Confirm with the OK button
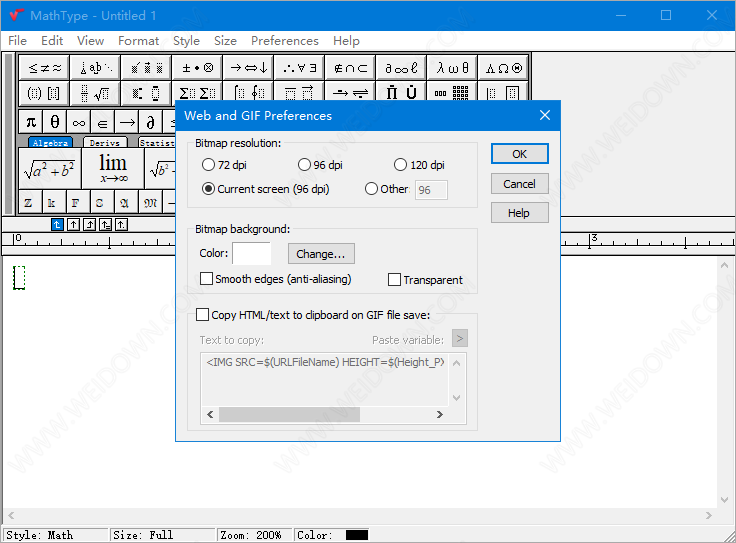Viewport: 736px width, 543px height. pyautogui.click(x=520, y=154)
